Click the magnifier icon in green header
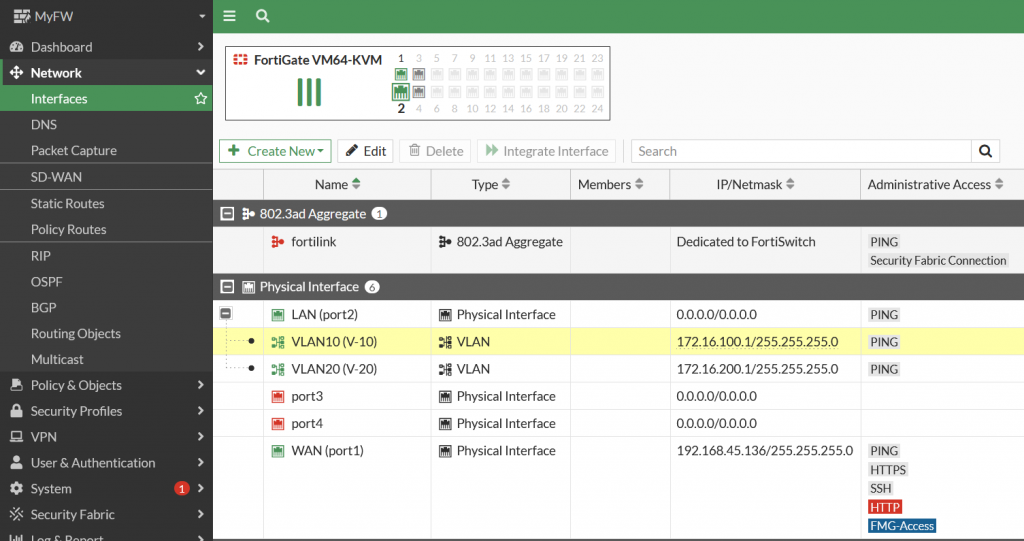This screenshot has width=1024, height=541. (262, 16)
